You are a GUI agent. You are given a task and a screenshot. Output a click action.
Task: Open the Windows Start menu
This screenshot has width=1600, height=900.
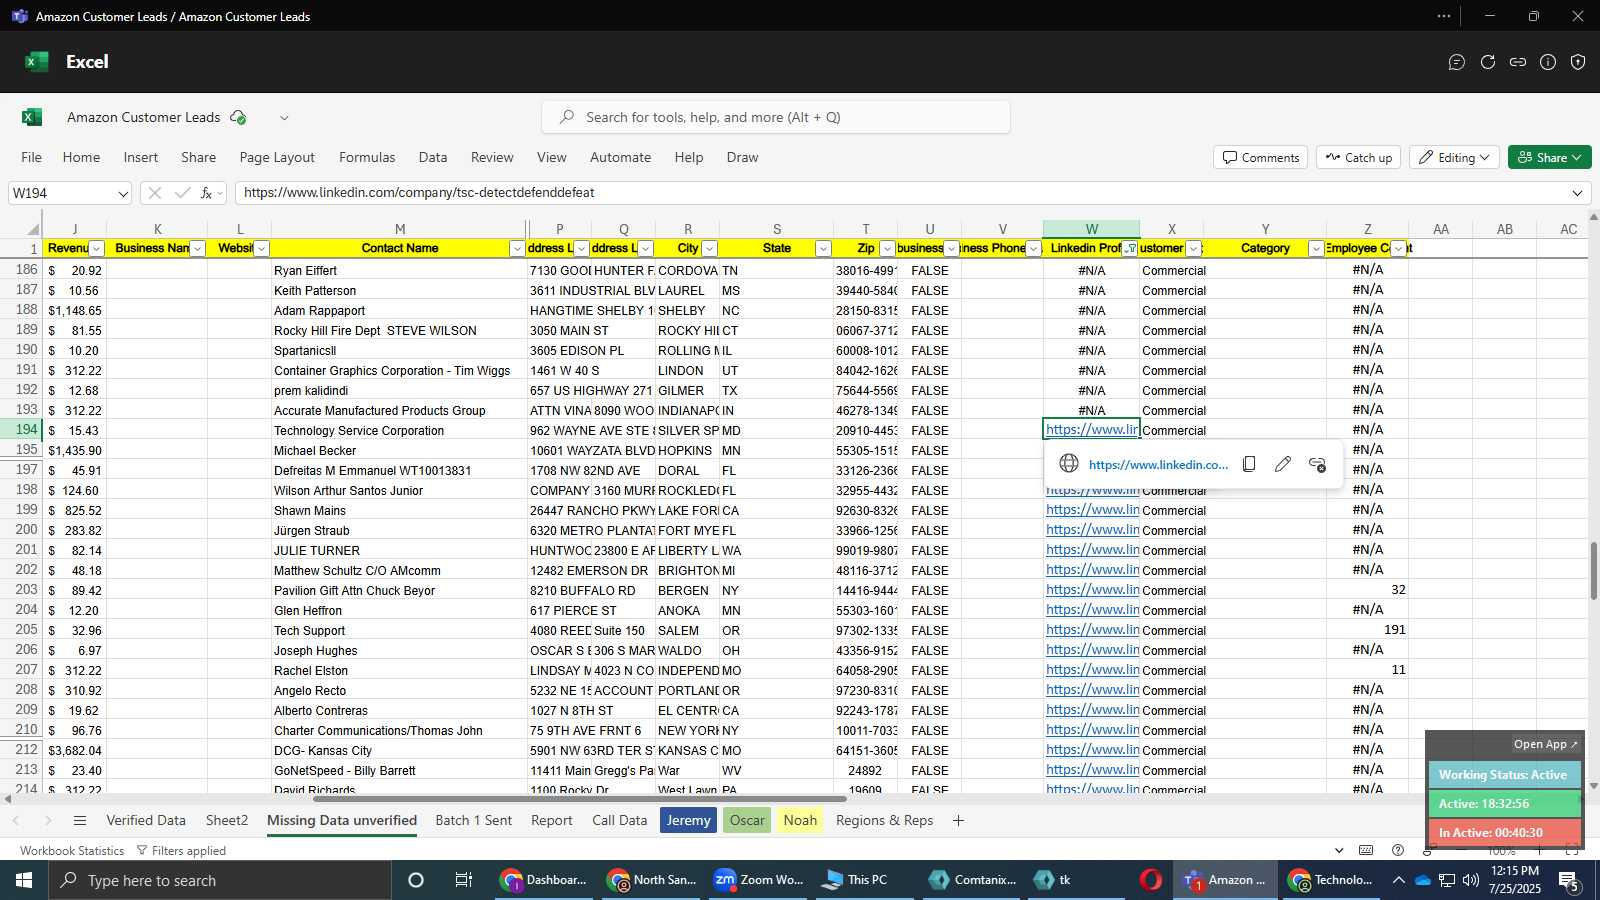click(x=24, y=880)
